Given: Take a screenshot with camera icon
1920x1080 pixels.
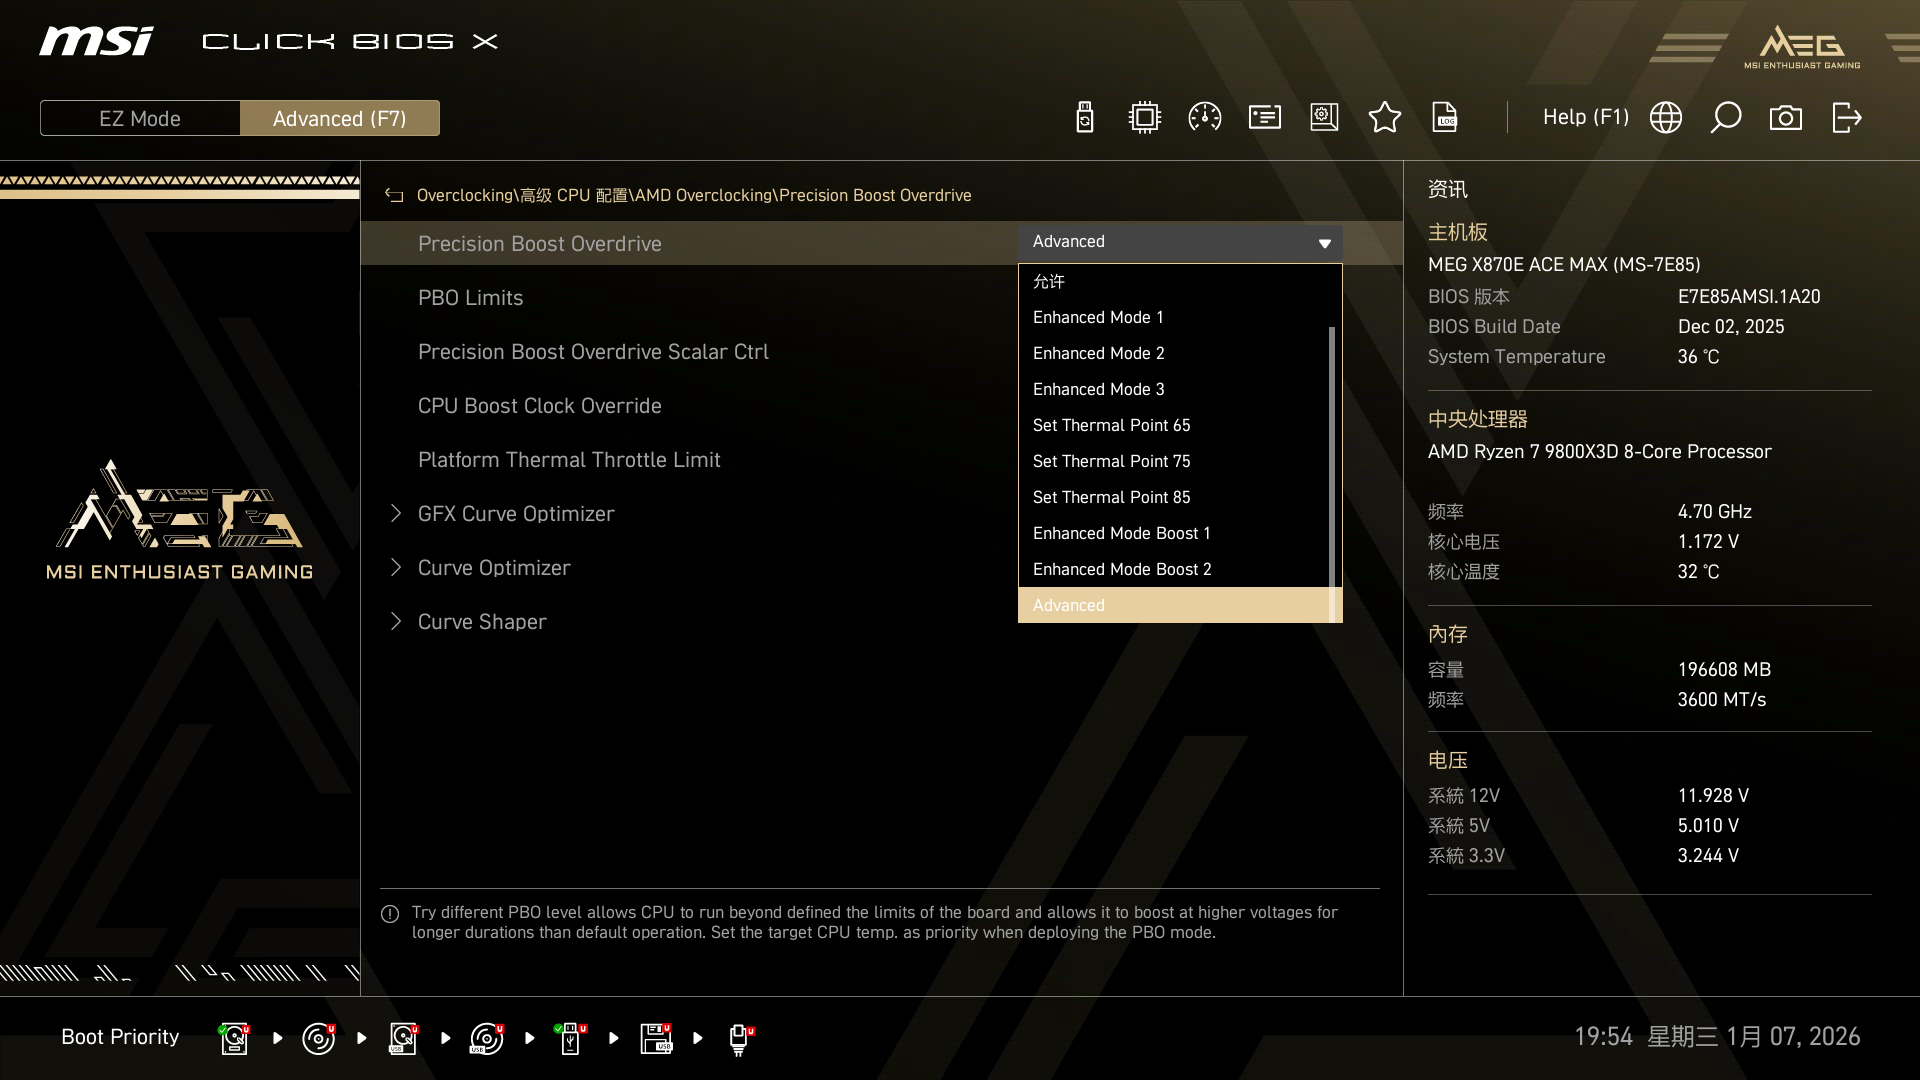Looking at the screenshot, I should point(1785,118).
